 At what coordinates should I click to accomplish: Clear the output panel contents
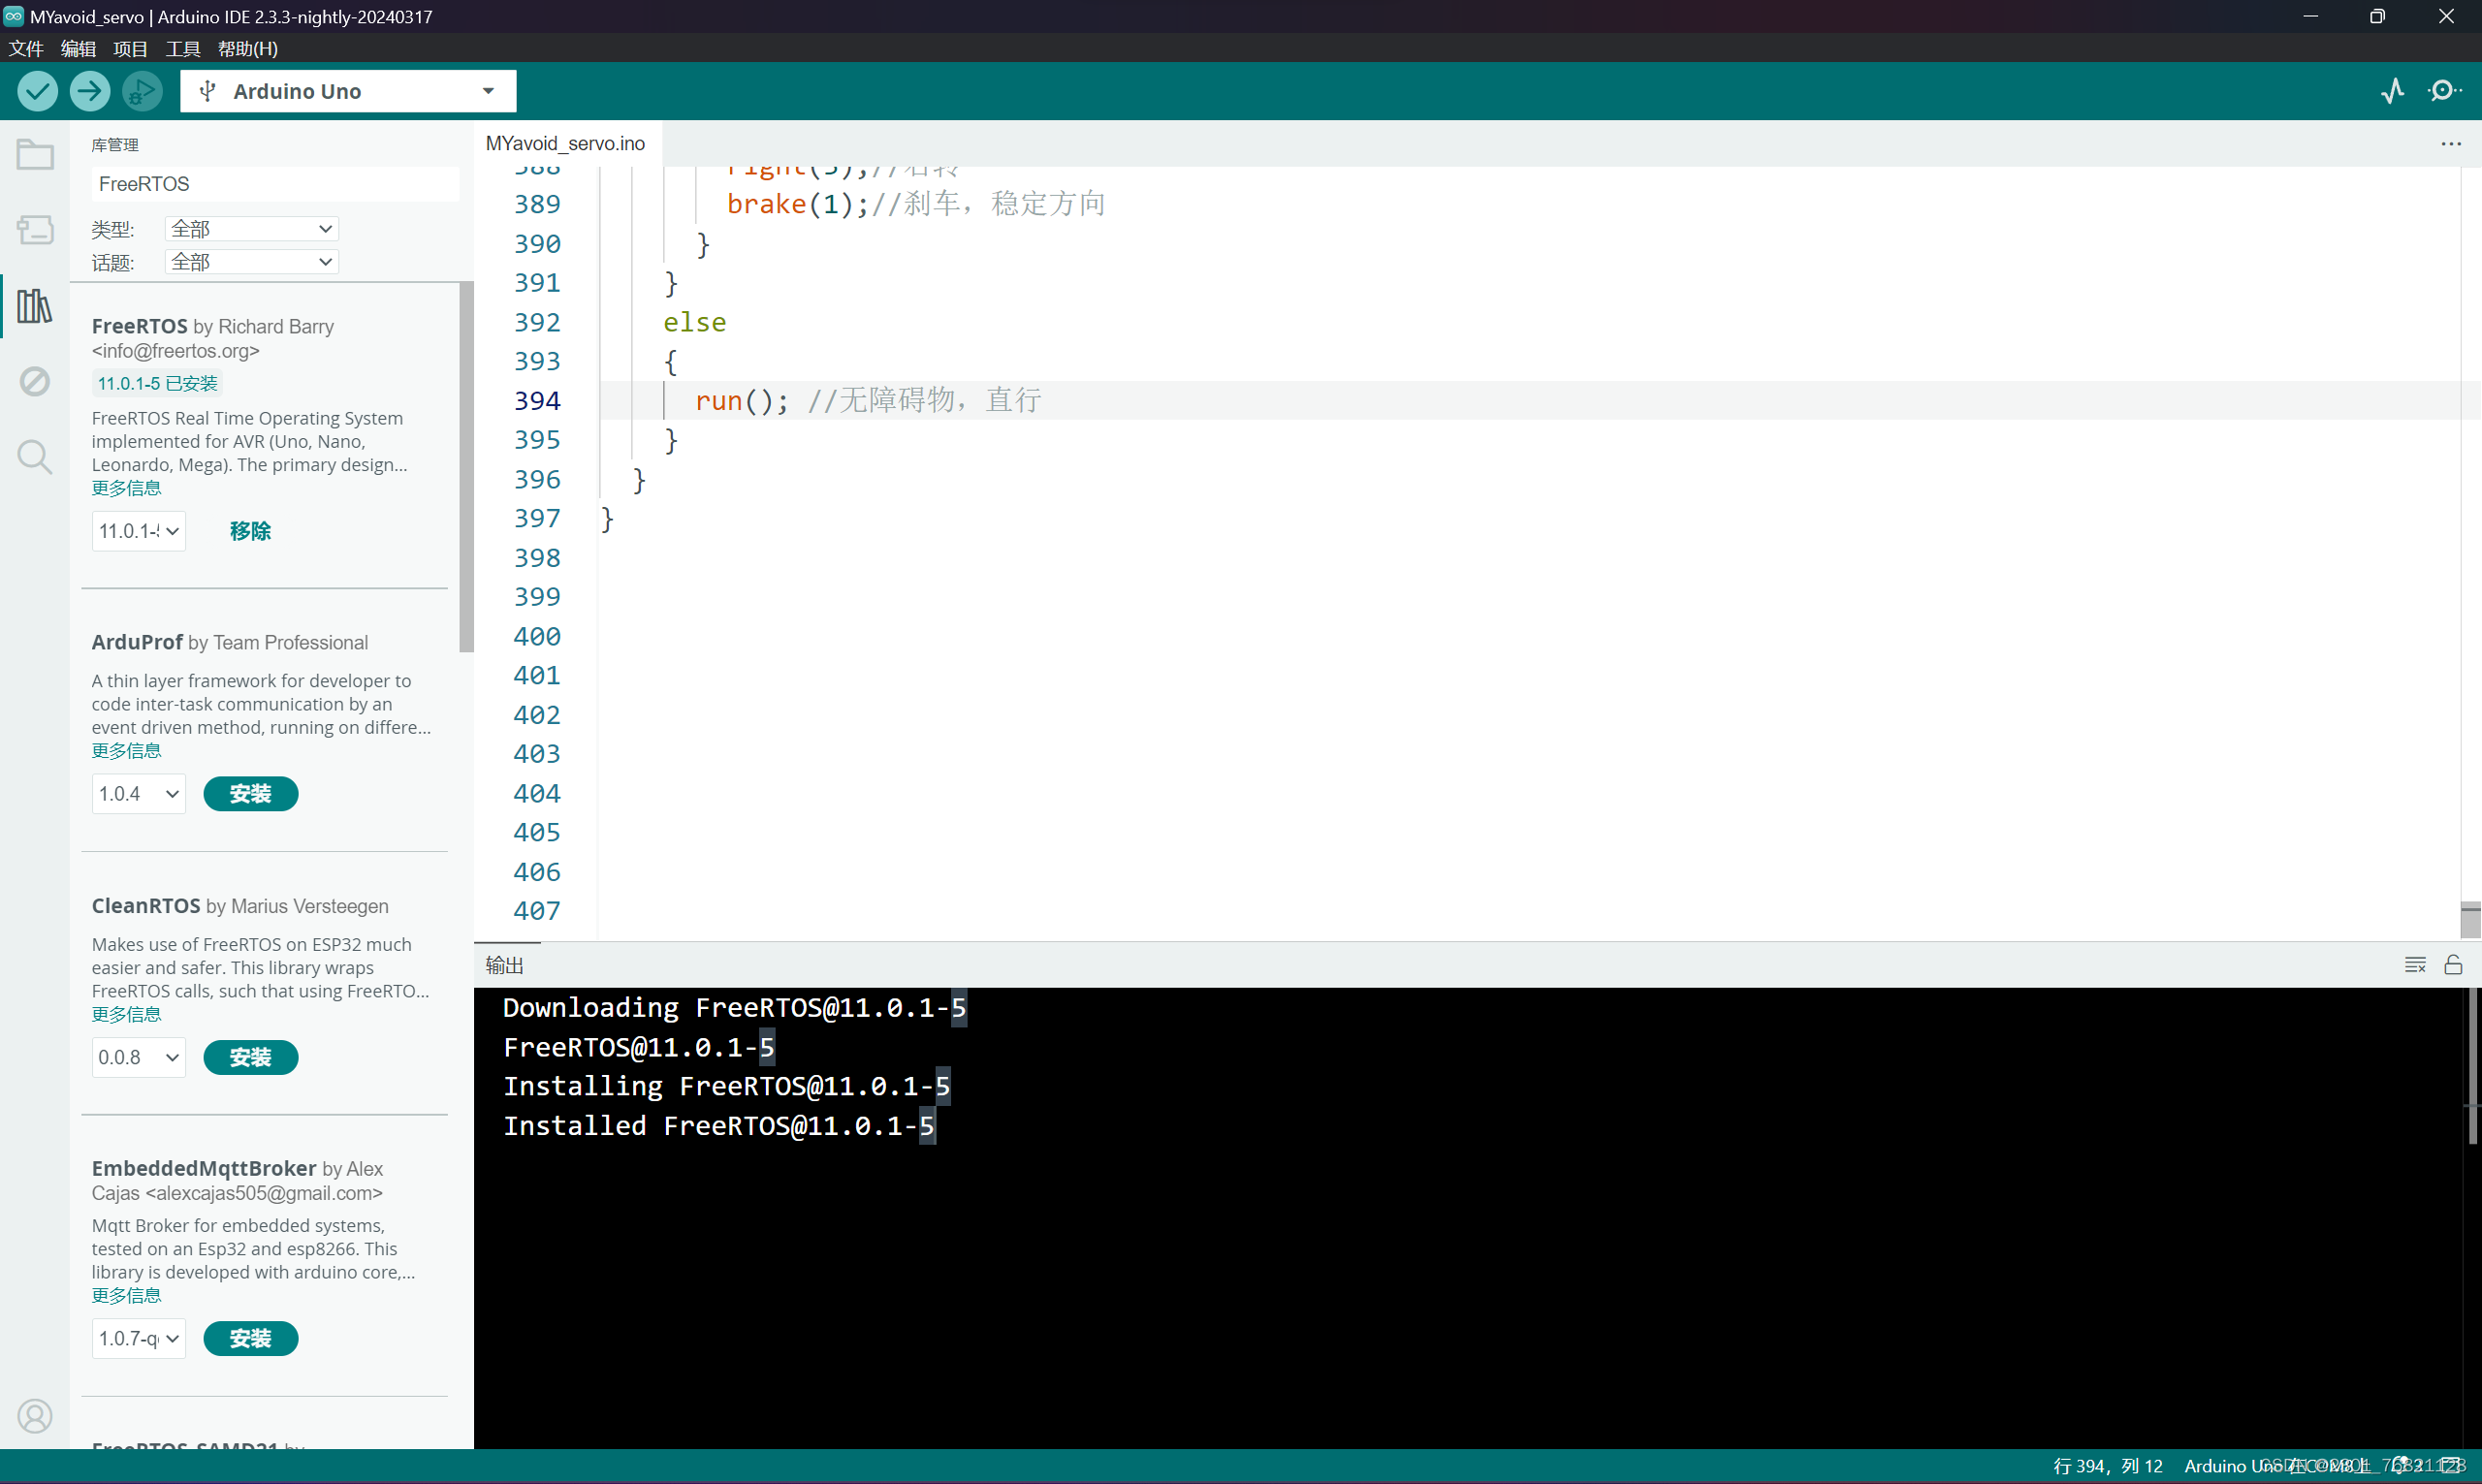pyautogui.click(x=2414, y=965)
